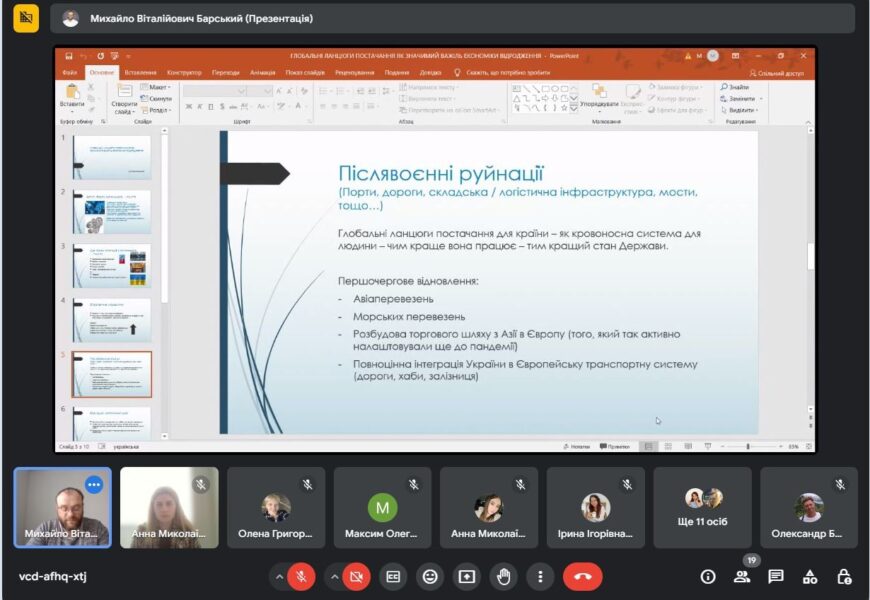Open meeting details info icon

(708, 576)
